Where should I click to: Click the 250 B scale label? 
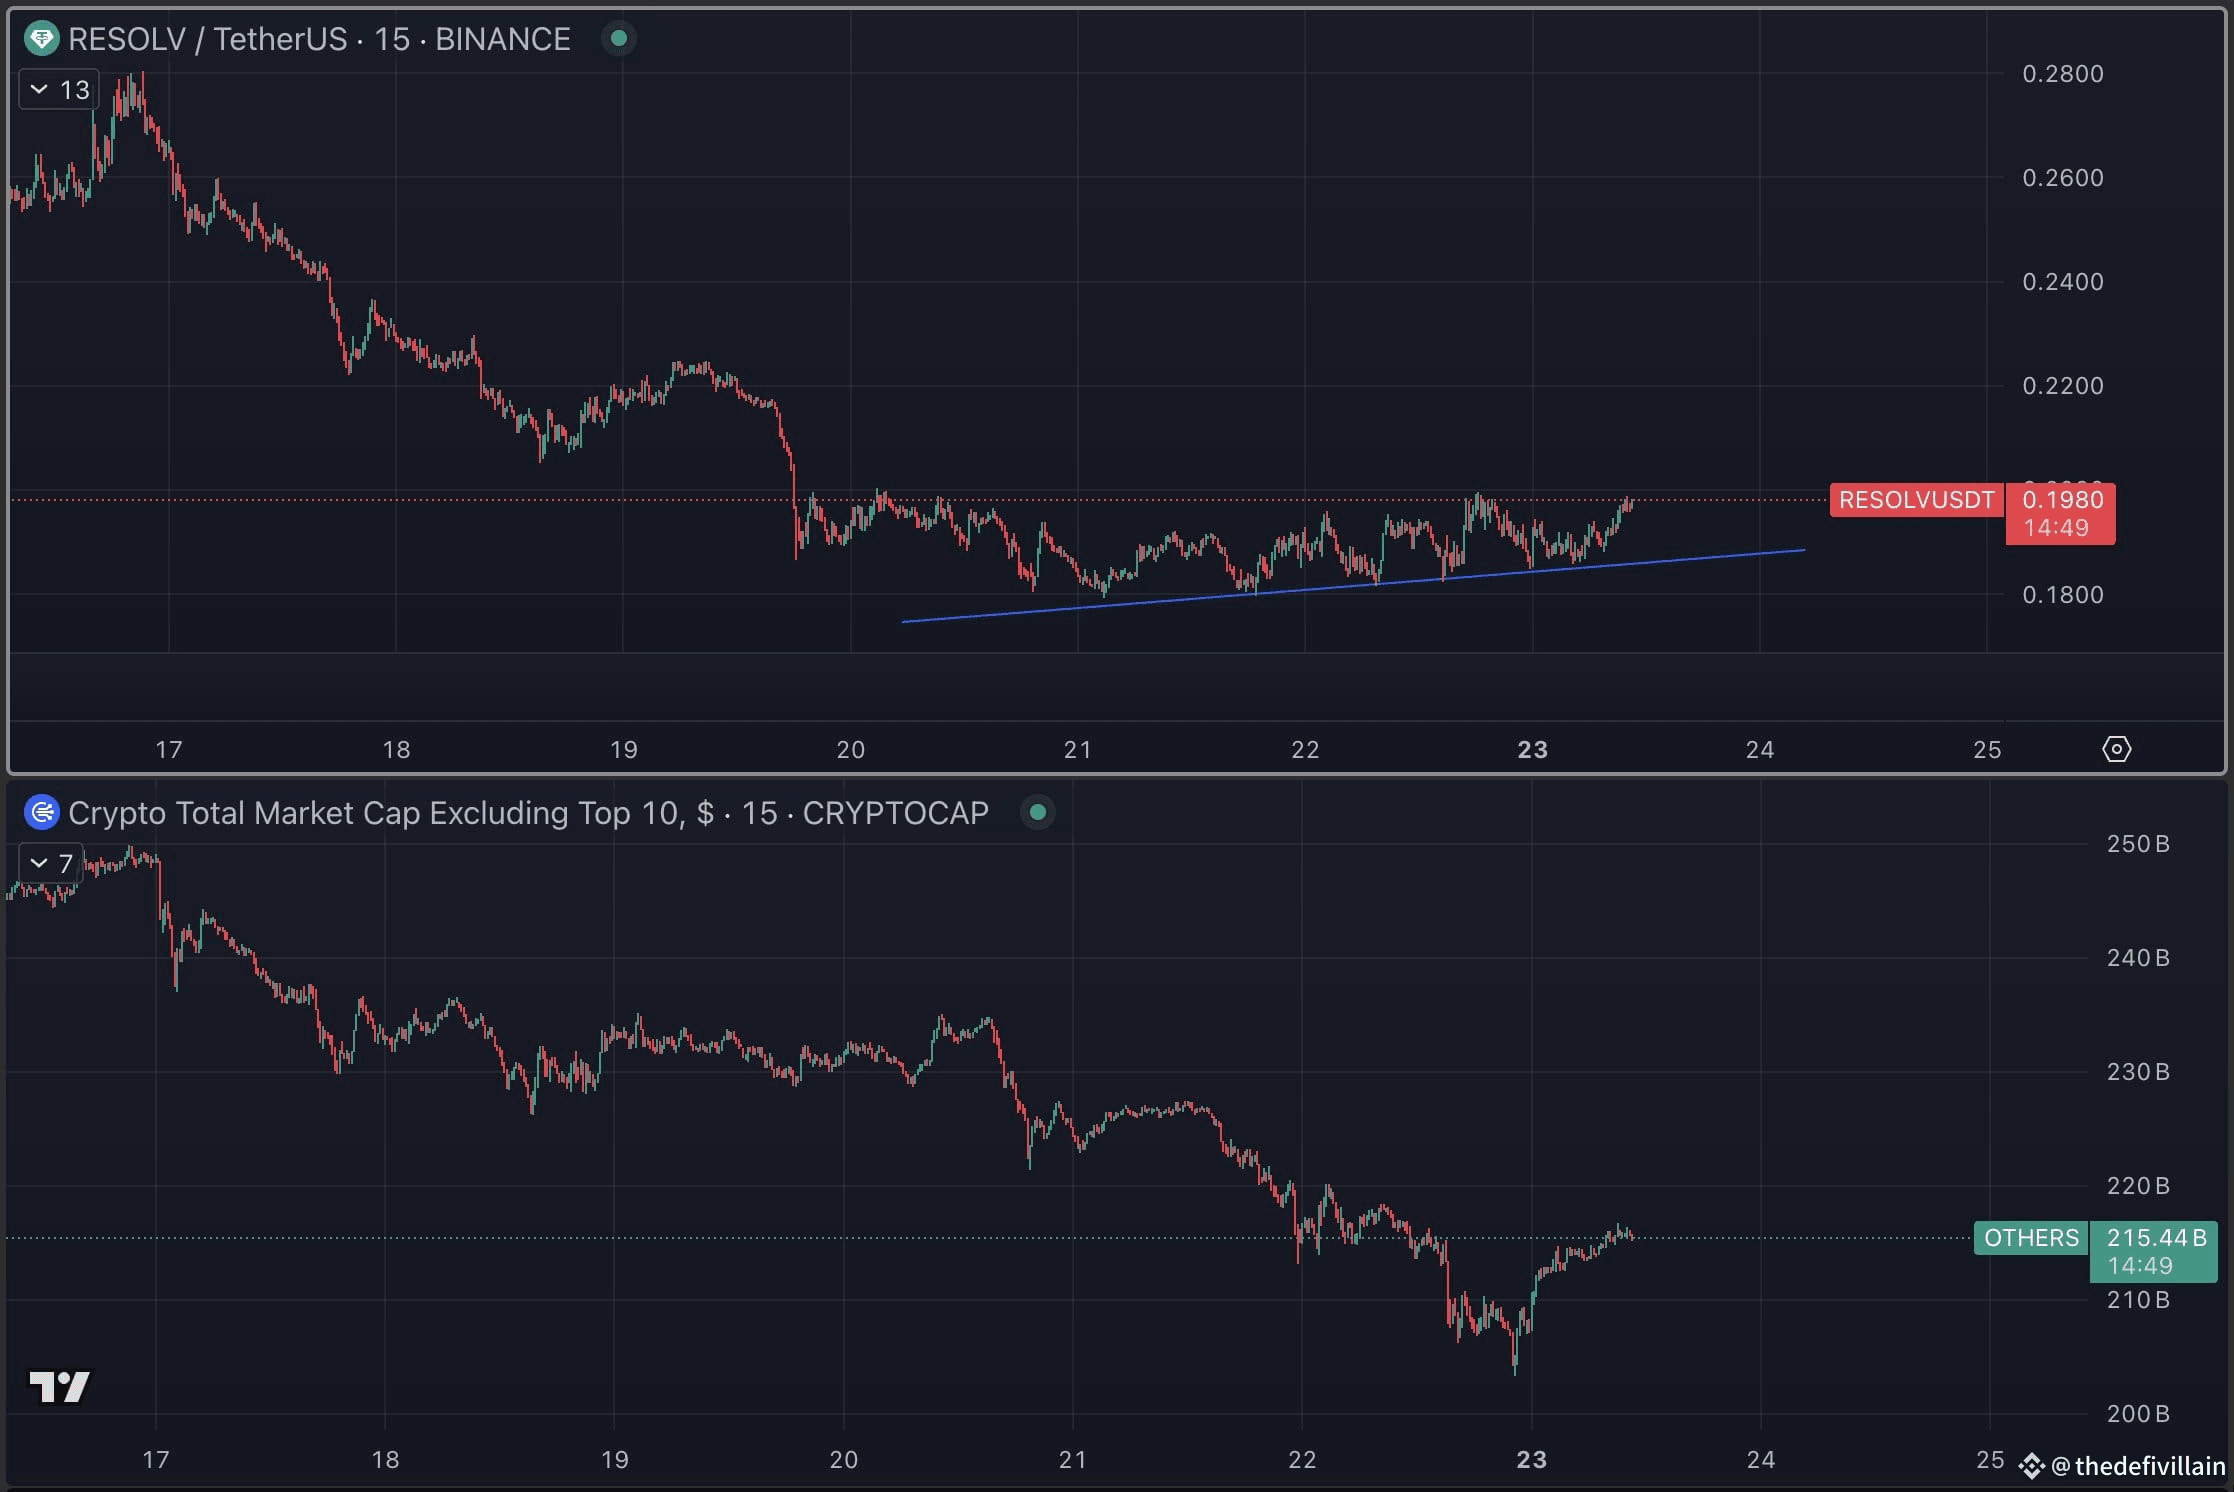(x=2138, y=844)
